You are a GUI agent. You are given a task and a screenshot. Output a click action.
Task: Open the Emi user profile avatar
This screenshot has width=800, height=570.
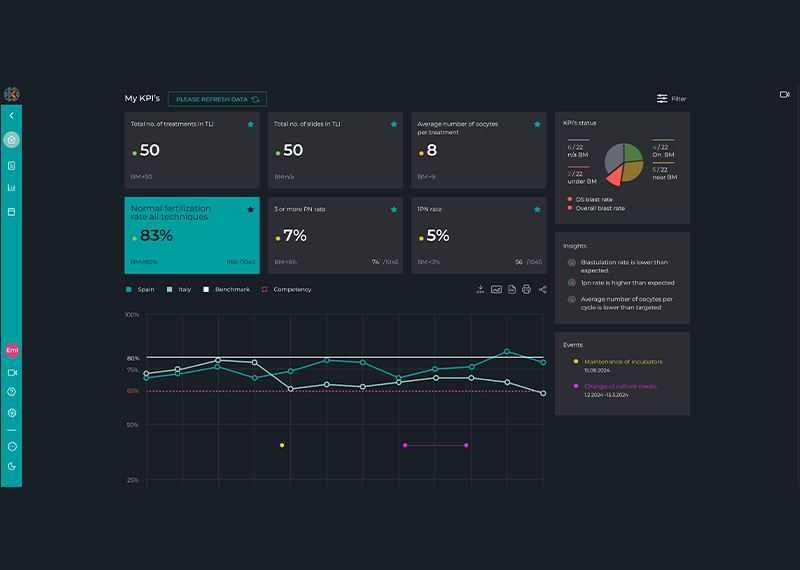[12, 351]
